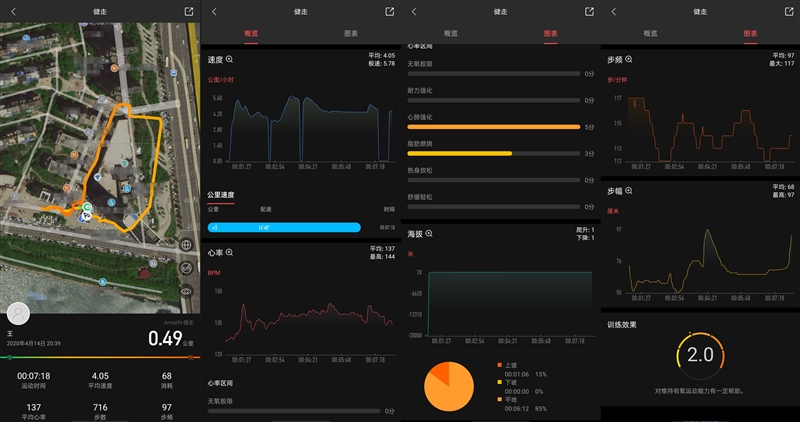Zoom the 步频 chart with its magnifier
800x422 pixels.
pos(629,59)
